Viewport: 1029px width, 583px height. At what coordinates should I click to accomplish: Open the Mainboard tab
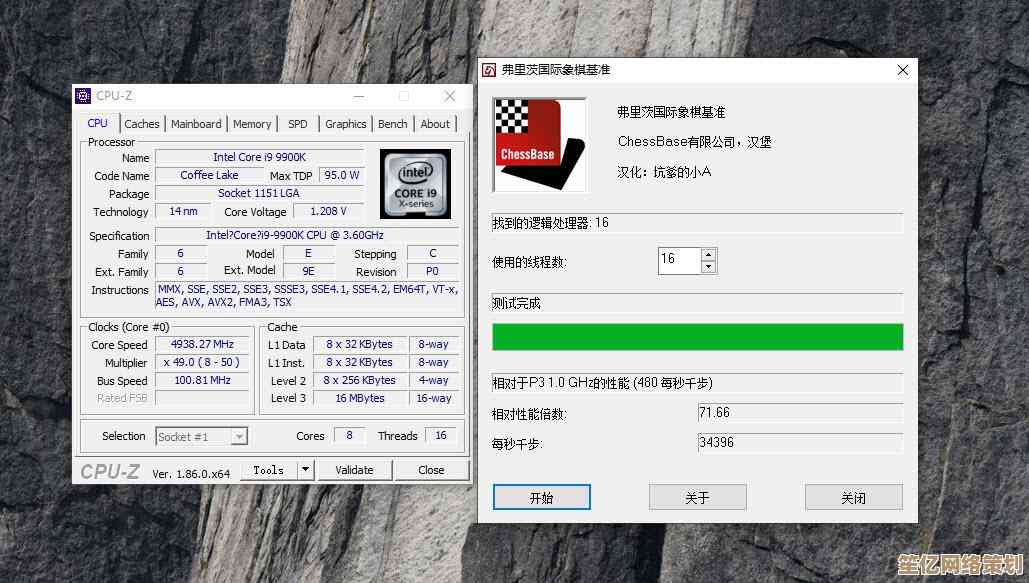coord(196,123)
